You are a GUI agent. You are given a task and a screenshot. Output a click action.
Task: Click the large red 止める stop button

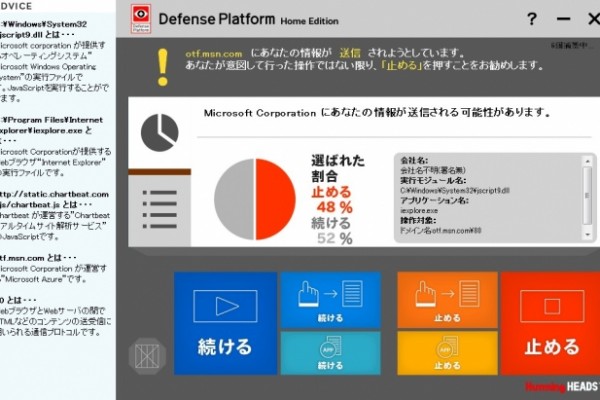(550, 323)
